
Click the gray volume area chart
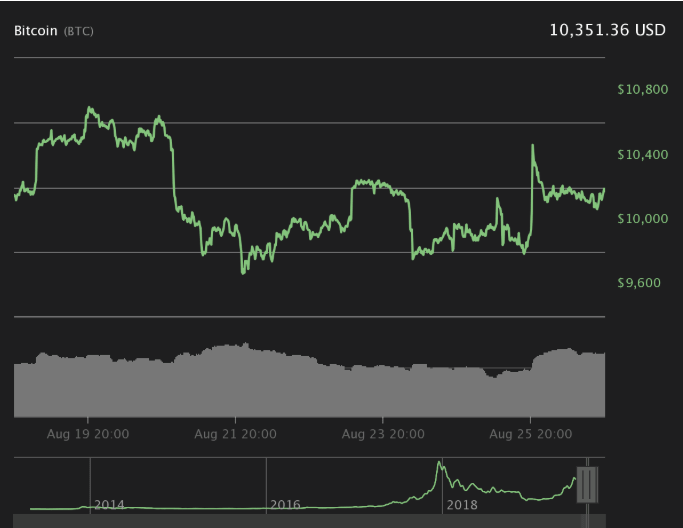tap(309, 381)
